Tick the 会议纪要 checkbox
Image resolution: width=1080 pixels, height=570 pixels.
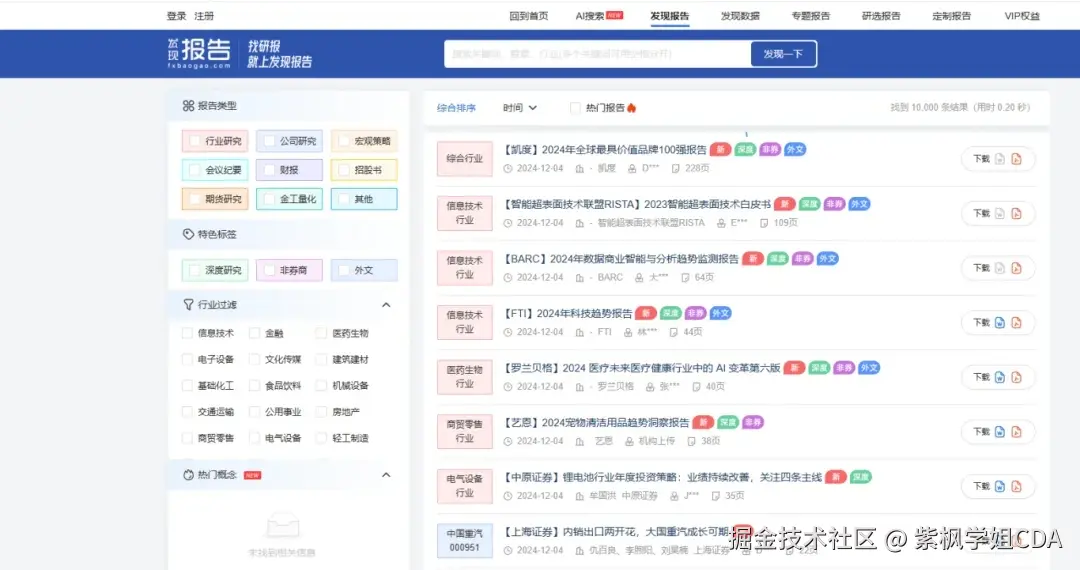195,170
